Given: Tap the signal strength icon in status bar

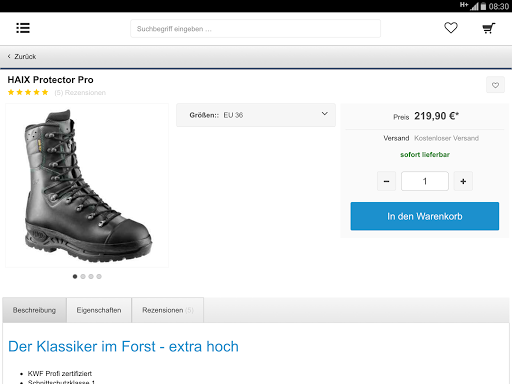Looking at the screenshot, I should tap(474, 6).
